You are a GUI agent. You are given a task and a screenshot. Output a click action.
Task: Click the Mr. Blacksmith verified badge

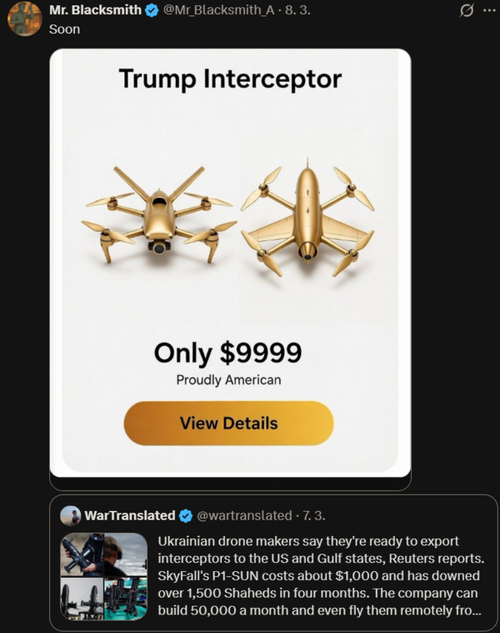(151, 10)
